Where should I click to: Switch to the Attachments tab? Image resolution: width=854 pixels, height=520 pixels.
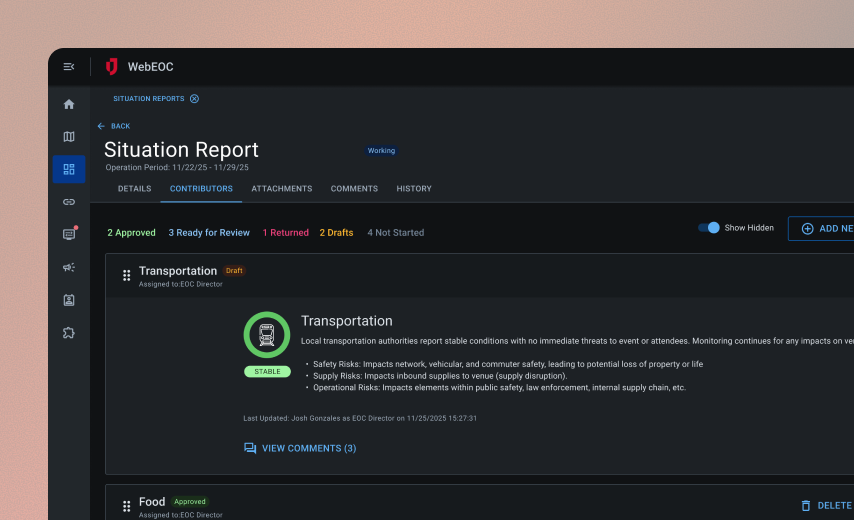pyautogui.click(x=281, y=189)
